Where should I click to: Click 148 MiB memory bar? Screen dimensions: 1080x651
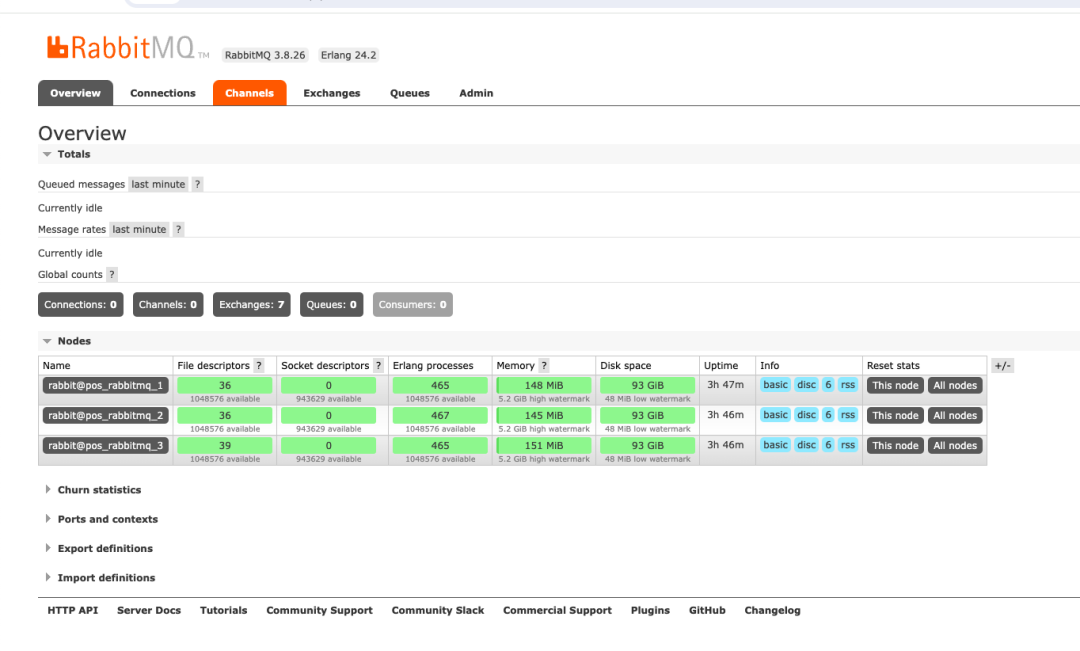click(544, 385)
